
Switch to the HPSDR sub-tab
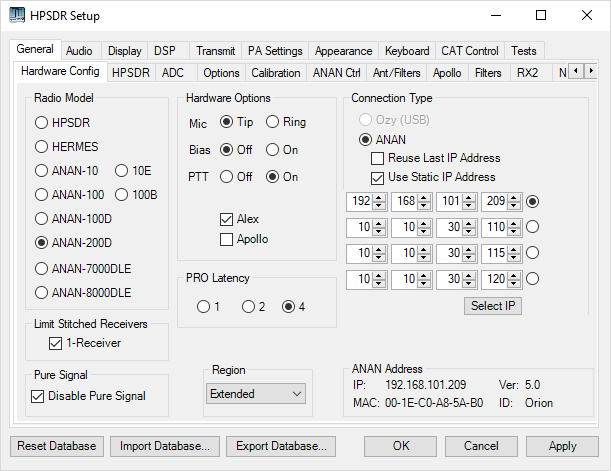click(x=131, y=73)
